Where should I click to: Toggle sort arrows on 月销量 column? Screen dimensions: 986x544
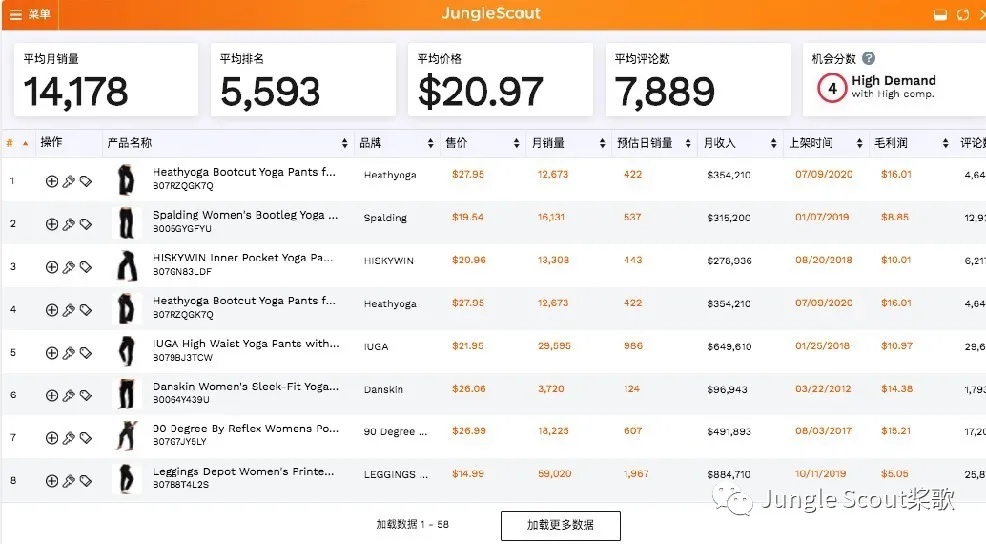[602, 143]
